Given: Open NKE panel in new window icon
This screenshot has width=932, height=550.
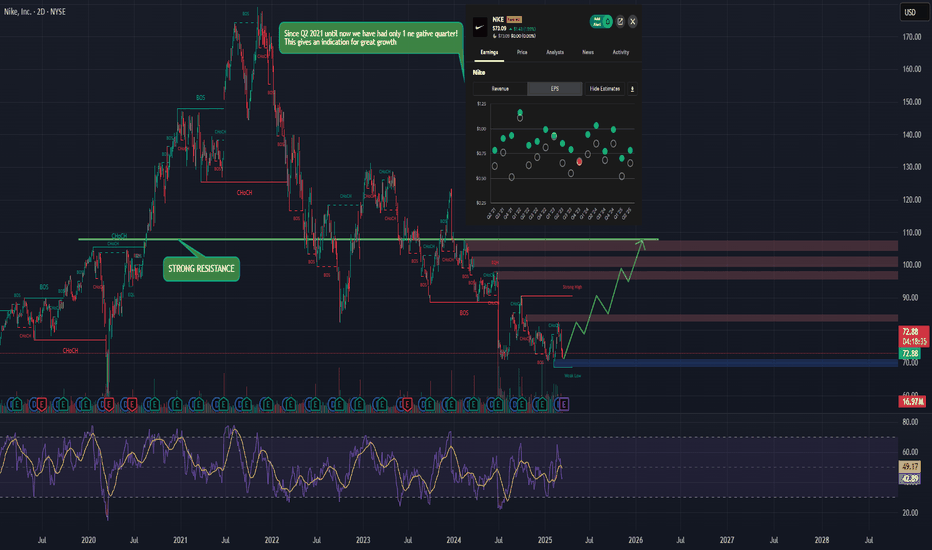Looking at the screenshot, I should point(620,21).
